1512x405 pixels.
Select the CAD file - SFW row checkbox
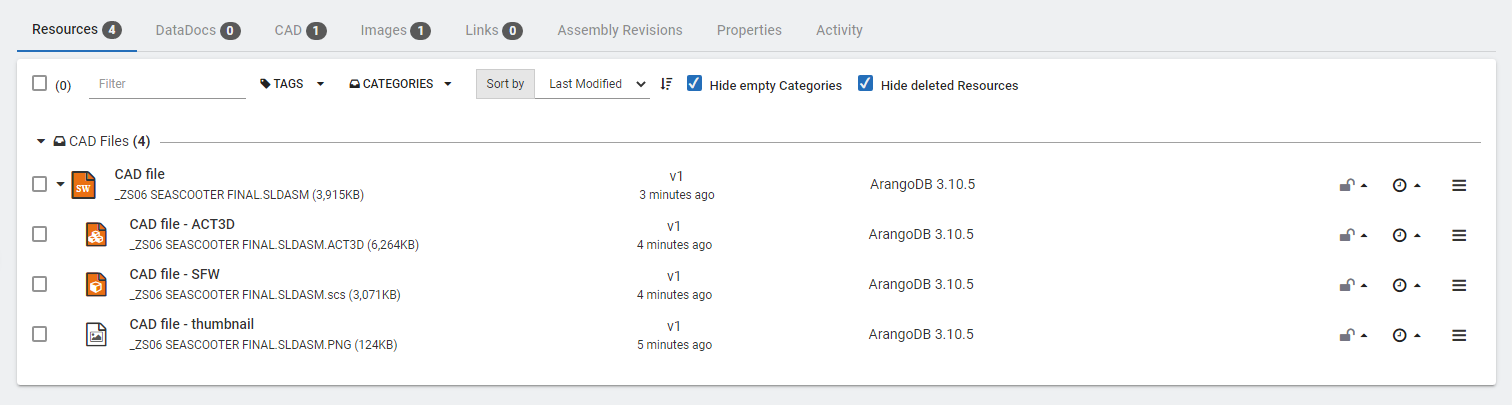pos(40,285)
